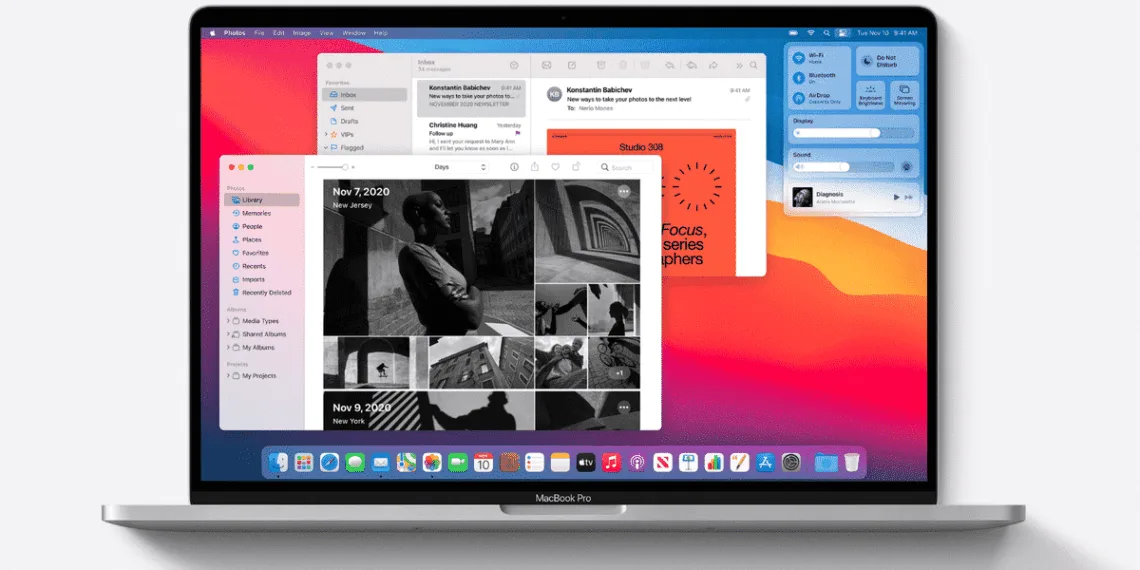Open the Image menu in menu bar
Screen dimensions: 1140x570
301,33
